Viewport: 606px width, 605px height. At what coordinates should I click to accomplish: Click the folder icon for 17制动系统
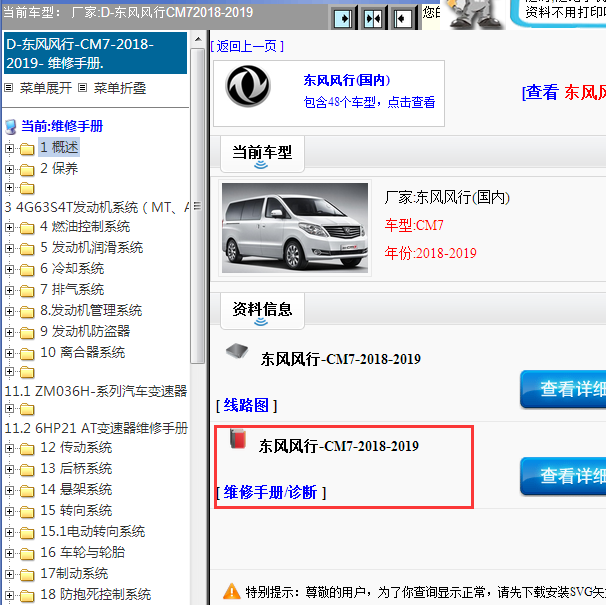27,574
